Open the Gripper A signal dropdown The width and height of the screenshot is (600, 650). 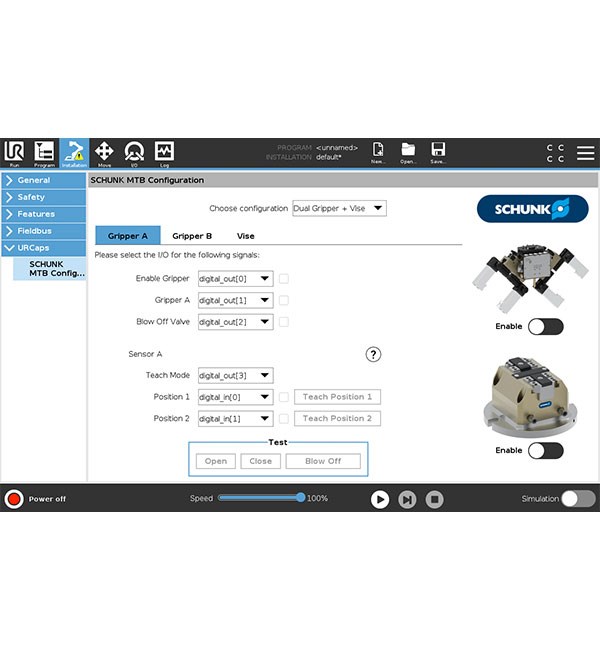[236, 300]
